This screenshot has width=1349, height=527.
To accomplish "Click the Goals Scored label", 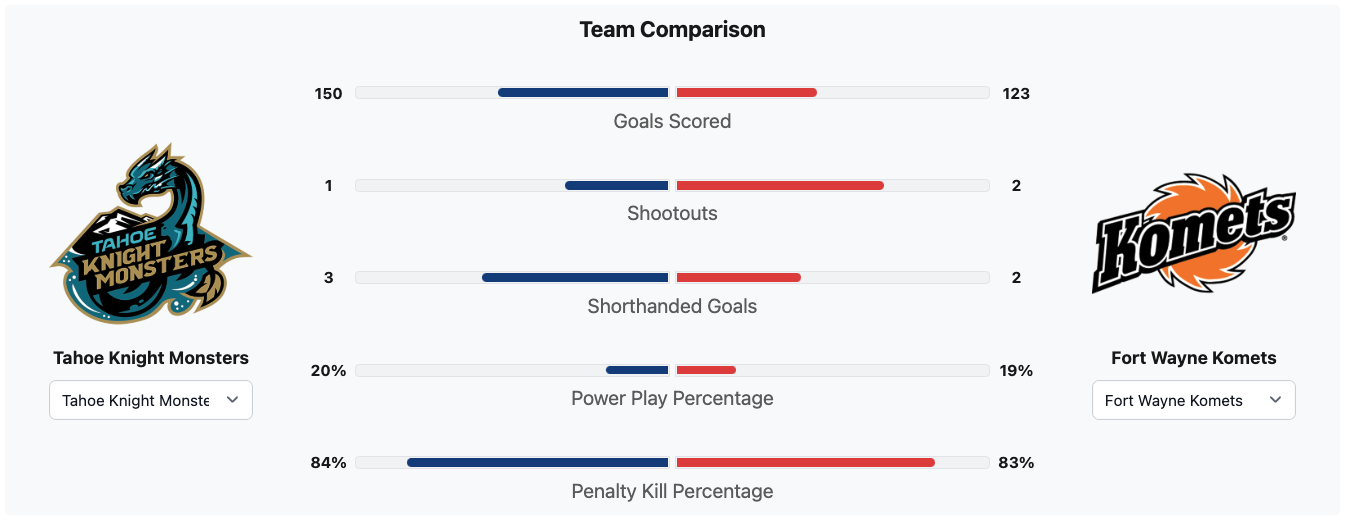I will [x=672, y=122].
